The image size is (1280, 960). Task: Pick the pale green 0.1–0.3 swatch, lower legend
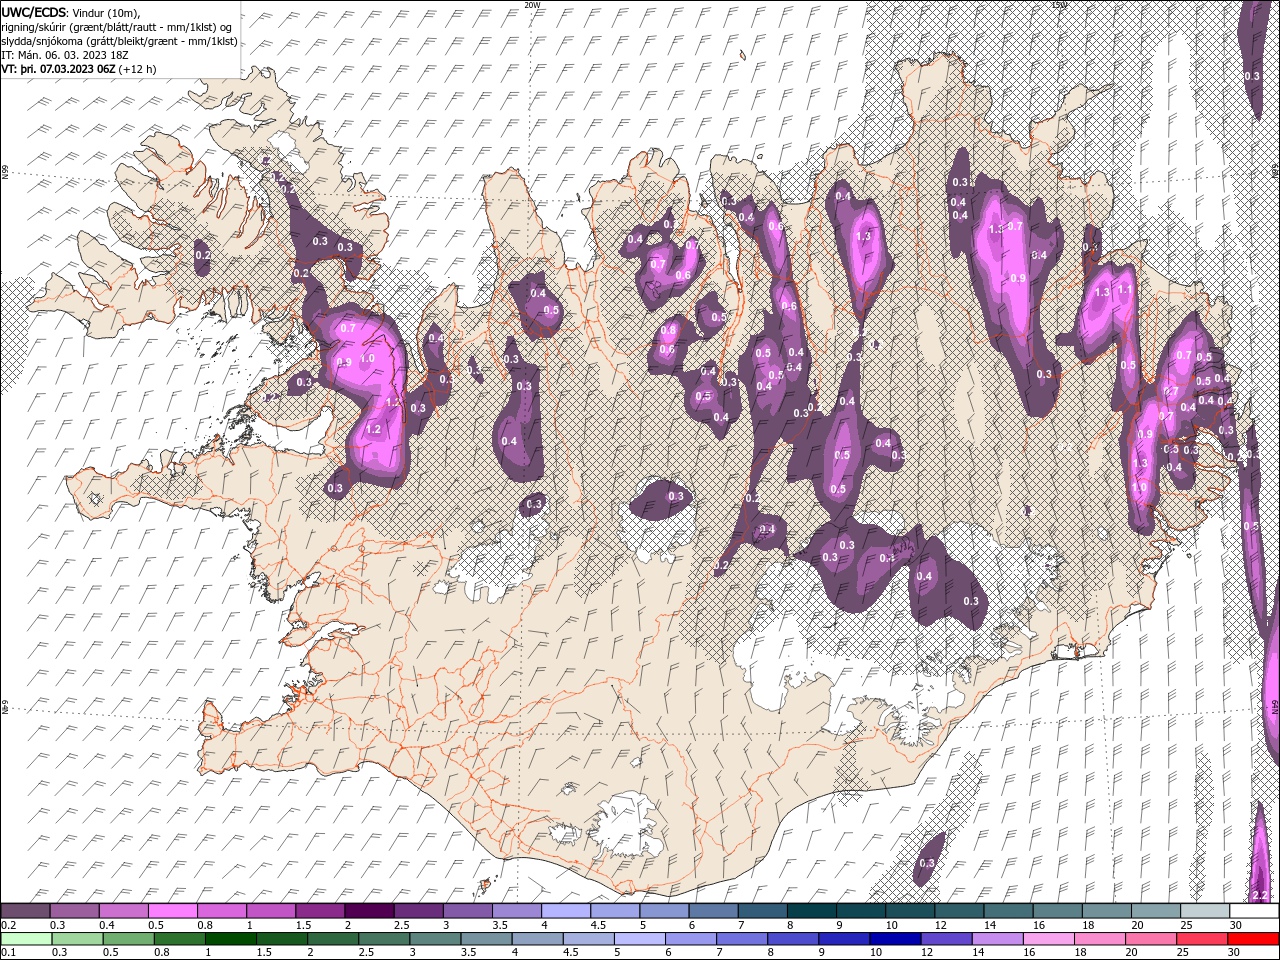click(26, 939)
